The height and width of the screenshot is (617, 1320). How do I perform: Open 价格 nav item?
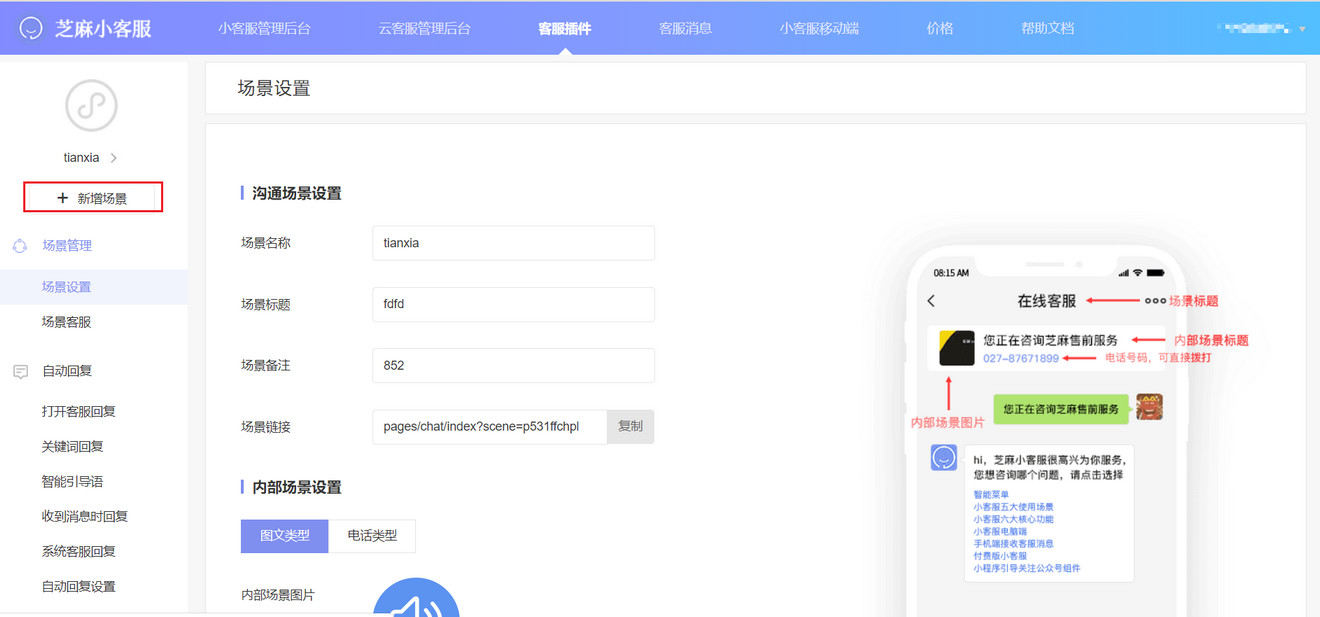coord(940,28)
